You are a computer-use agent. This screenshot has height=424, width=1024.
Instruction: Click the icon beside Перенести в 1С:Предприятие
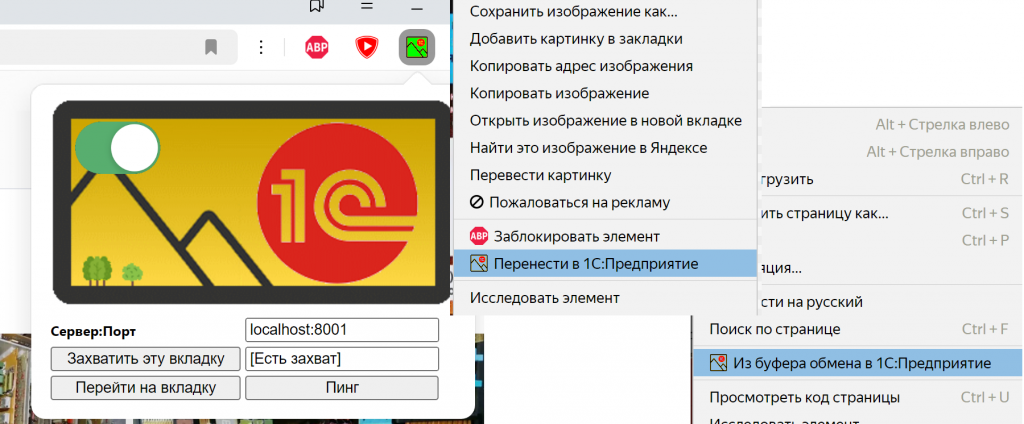point(479,263)
